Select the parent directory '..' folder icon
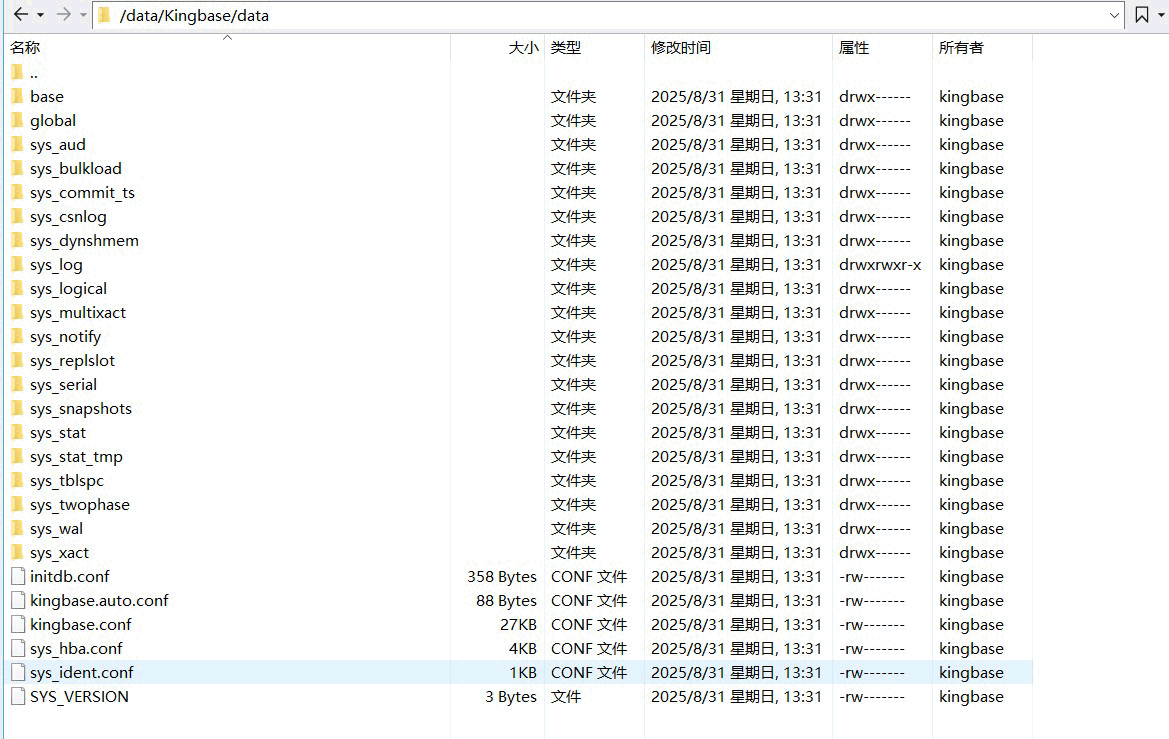This screenshot has width=1169, height=739. pos(18,72)
